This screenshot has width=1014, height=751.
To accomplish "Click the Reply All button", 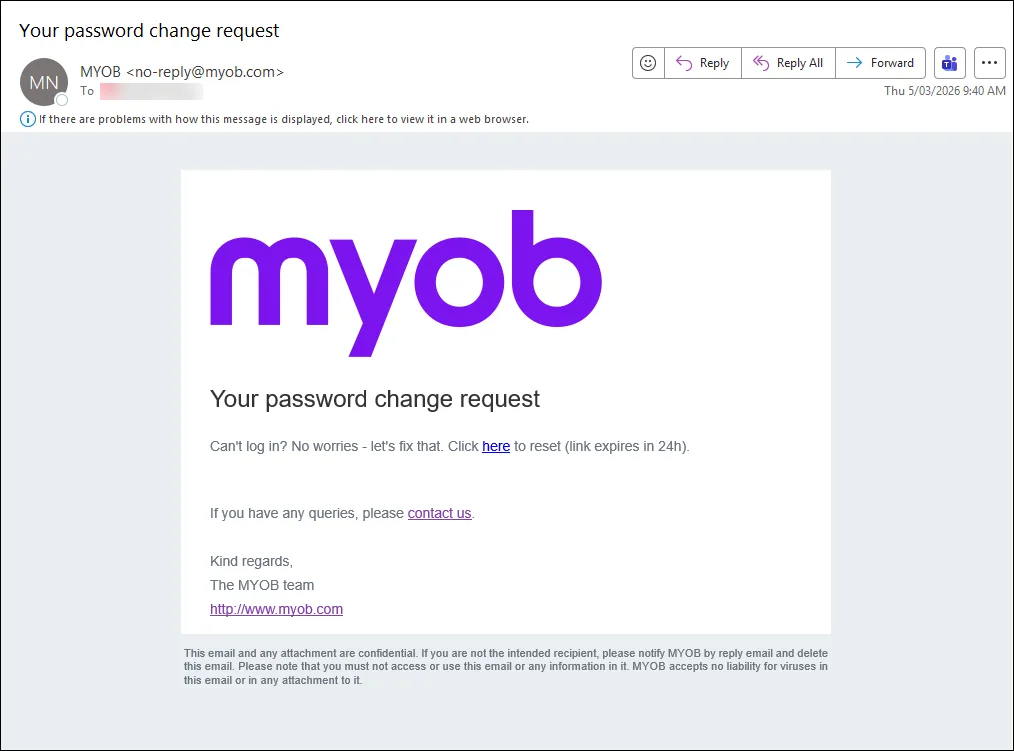I will [x=789, y=62].
